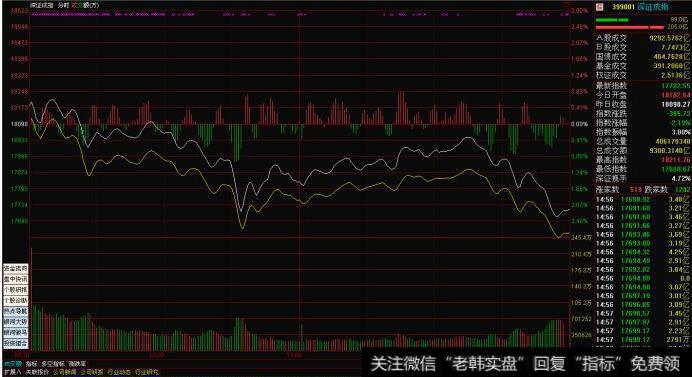The image size is (692, 377).
Task: Open the 公司新闻 link
Action: [x=65, y=372]
